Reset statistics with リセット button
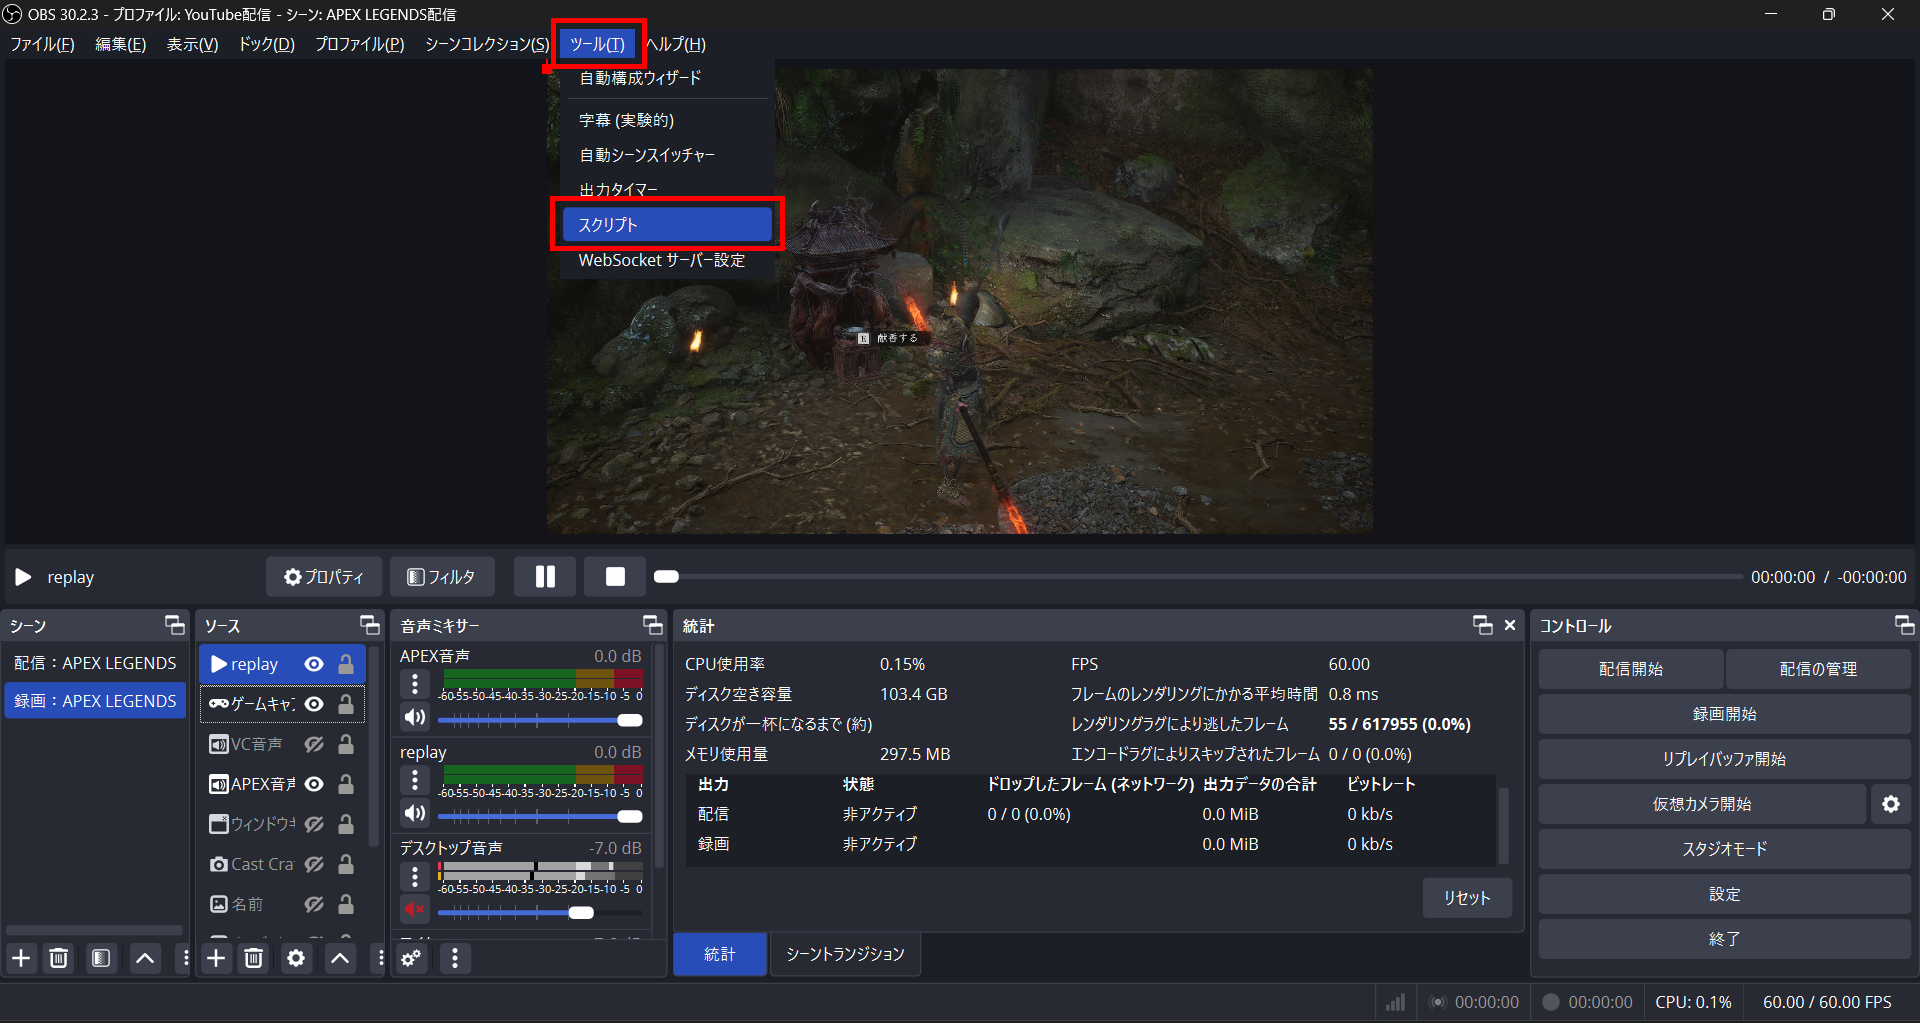The image size is (1920, 1023). (1467, 898)
